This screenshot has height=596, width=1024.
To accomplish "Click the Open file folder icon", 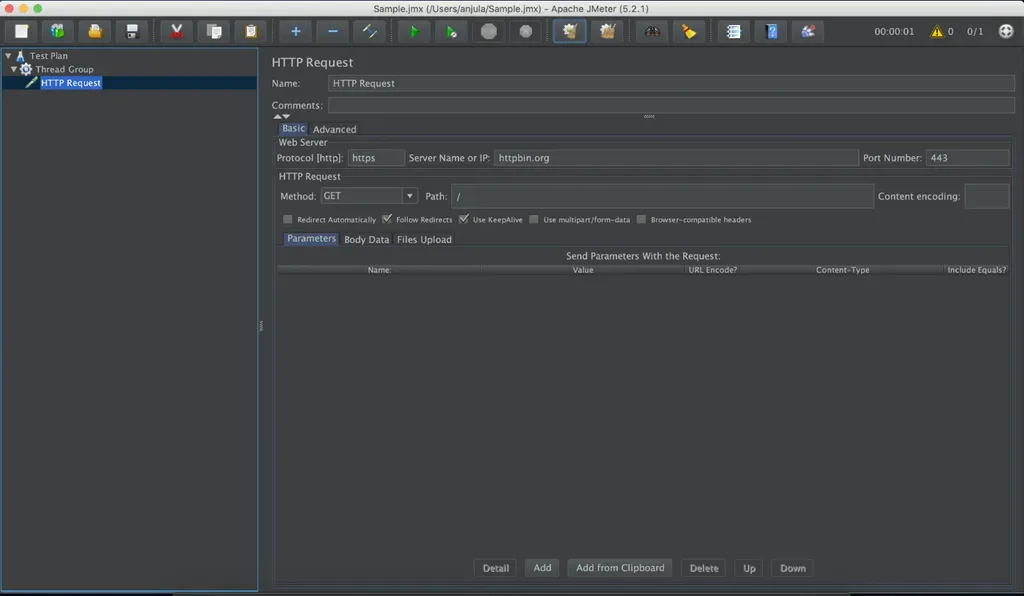I will click(x=95, y=31).
